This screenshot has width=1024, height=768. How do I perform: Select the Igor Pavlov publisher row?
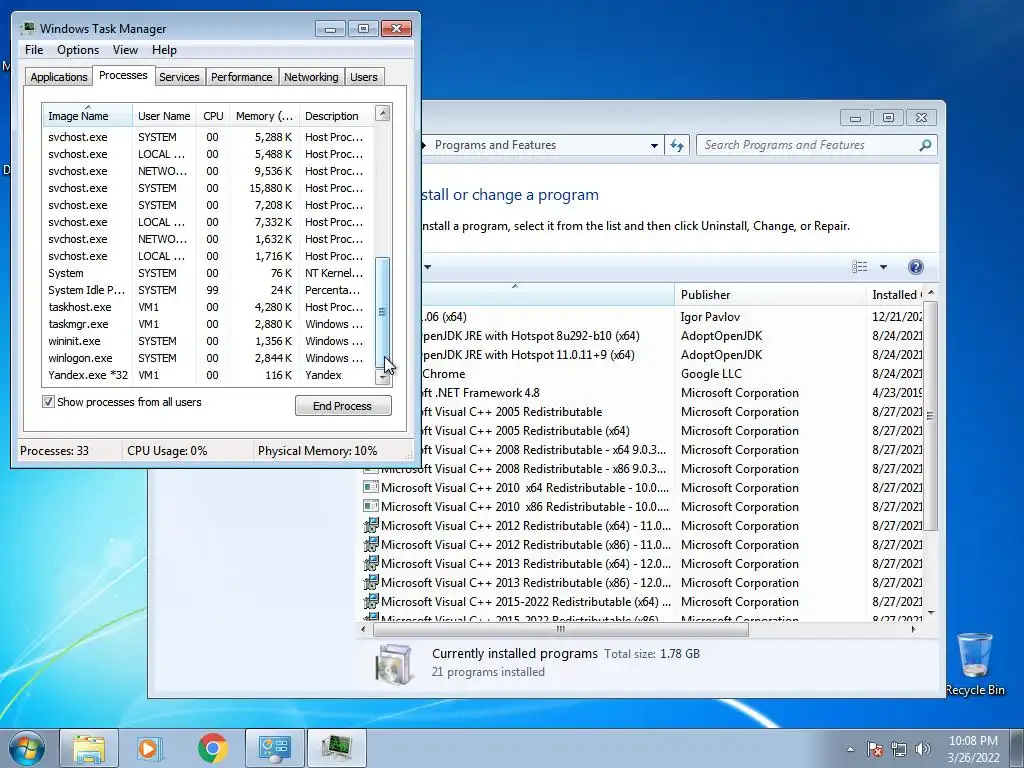[x=672, y=317]
